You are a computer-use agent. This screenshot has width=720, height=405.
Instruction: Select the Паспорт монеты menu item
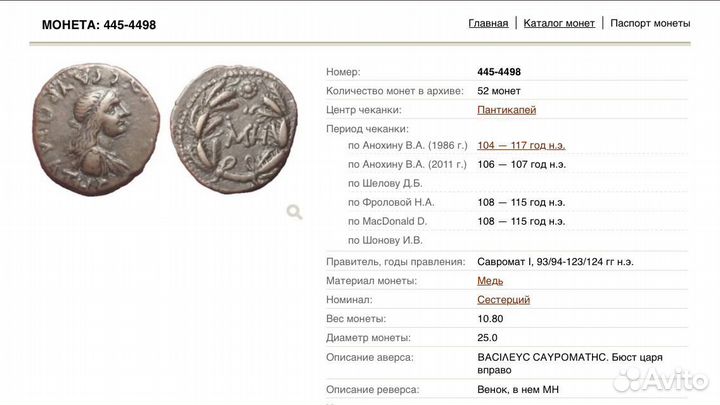point(650,23)
